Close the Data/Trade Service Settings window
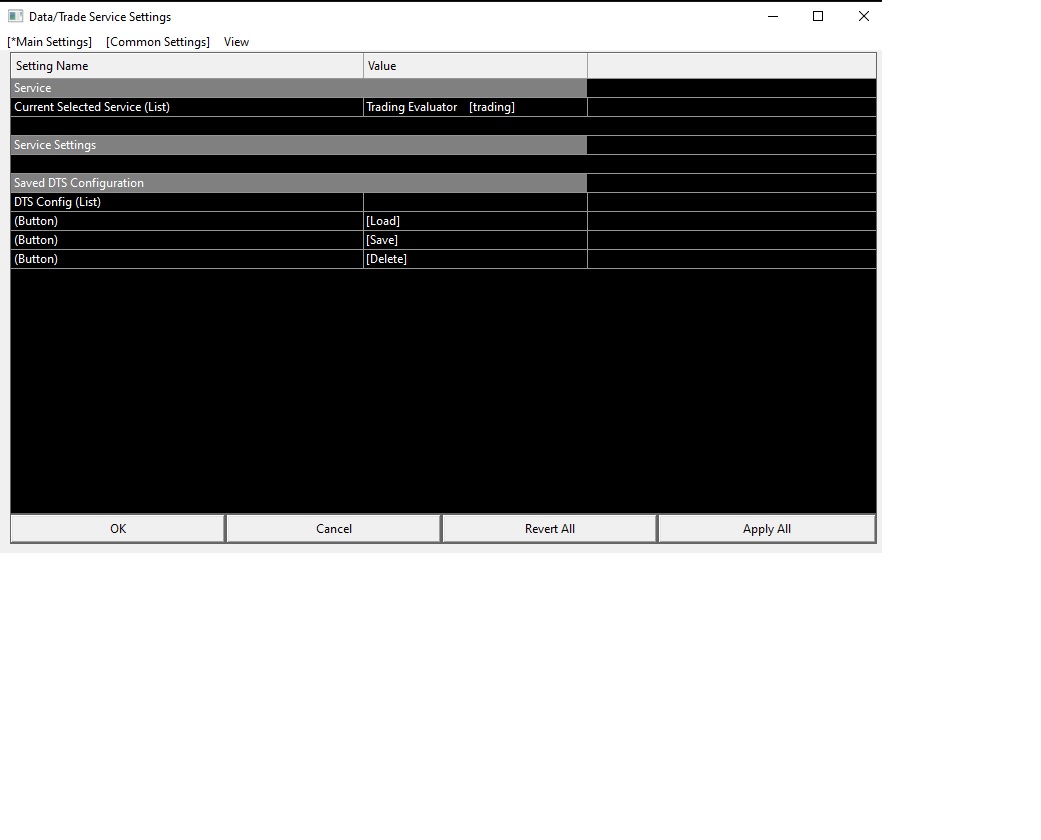This screenshot has width=1041, height=840. [864, 17]
